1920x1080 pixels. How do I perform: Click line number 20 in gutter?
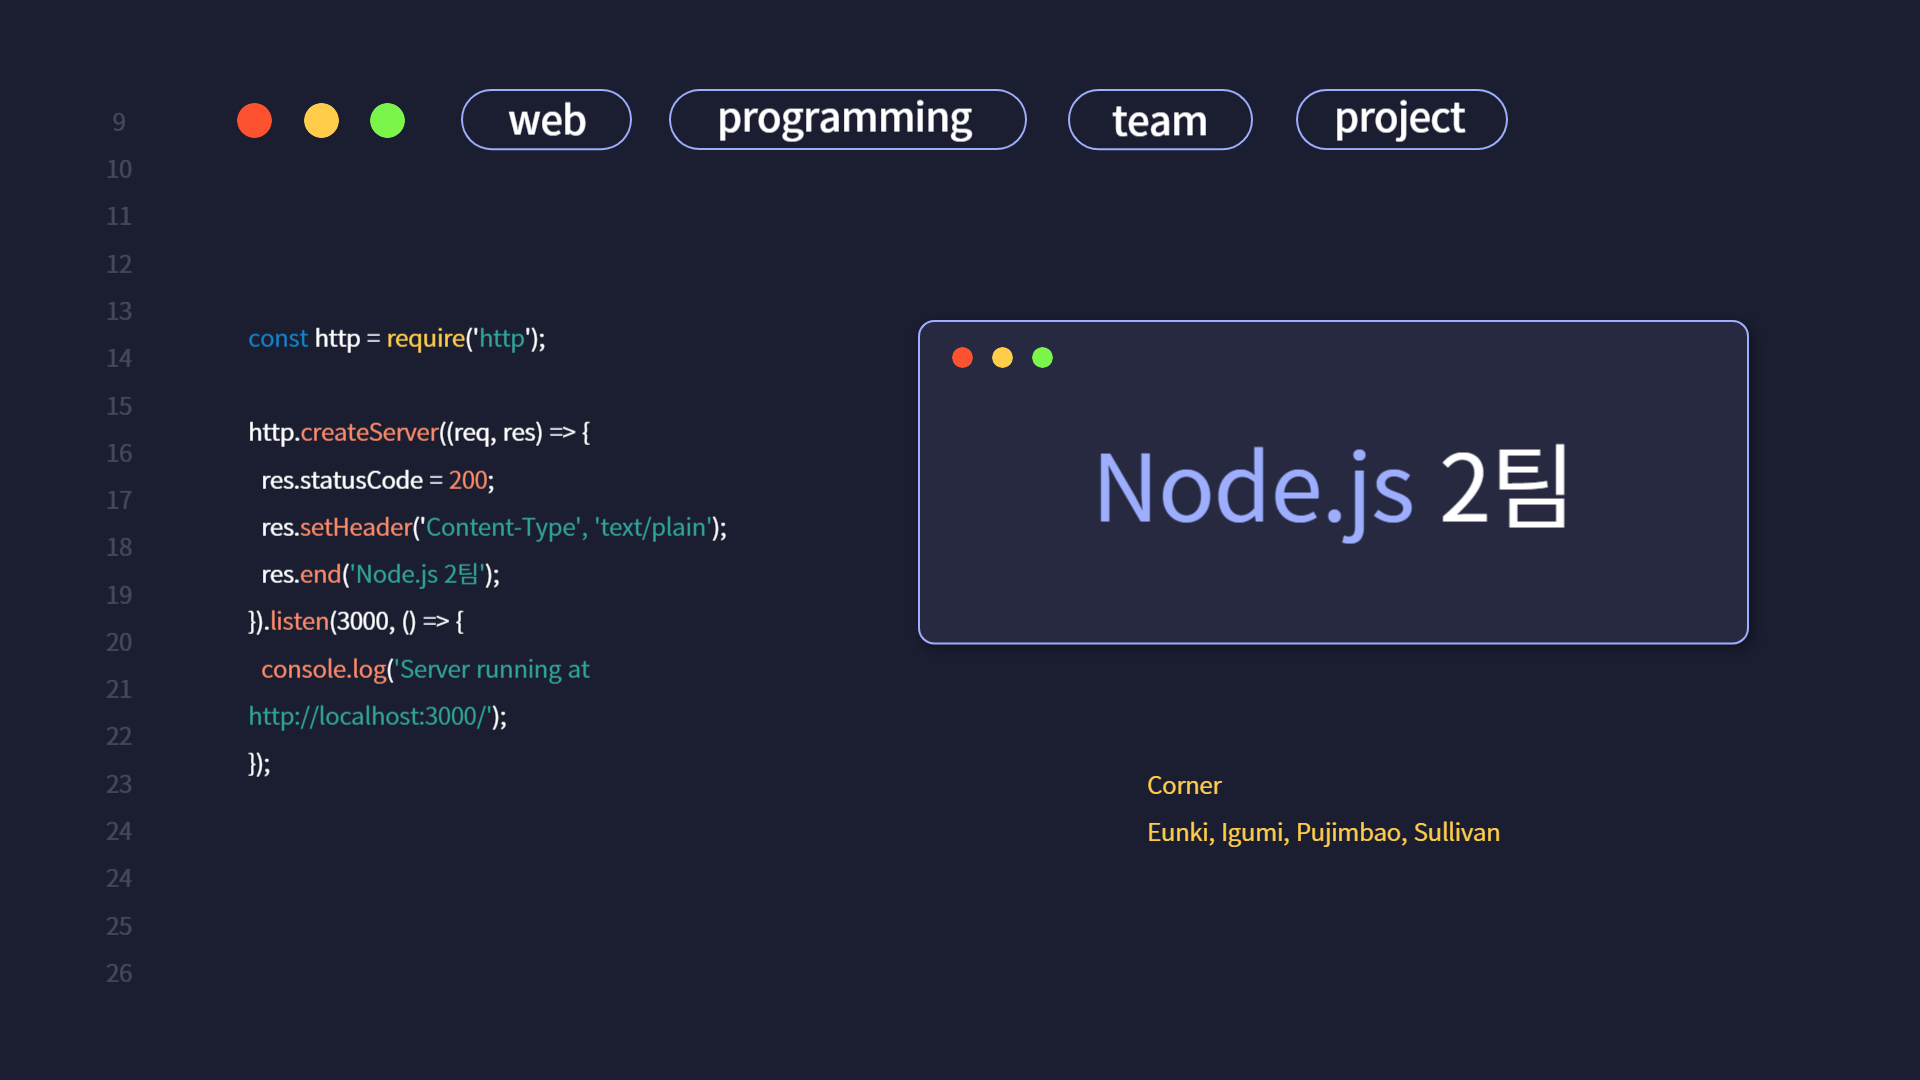pyautogui.click(x=119, y=642)
